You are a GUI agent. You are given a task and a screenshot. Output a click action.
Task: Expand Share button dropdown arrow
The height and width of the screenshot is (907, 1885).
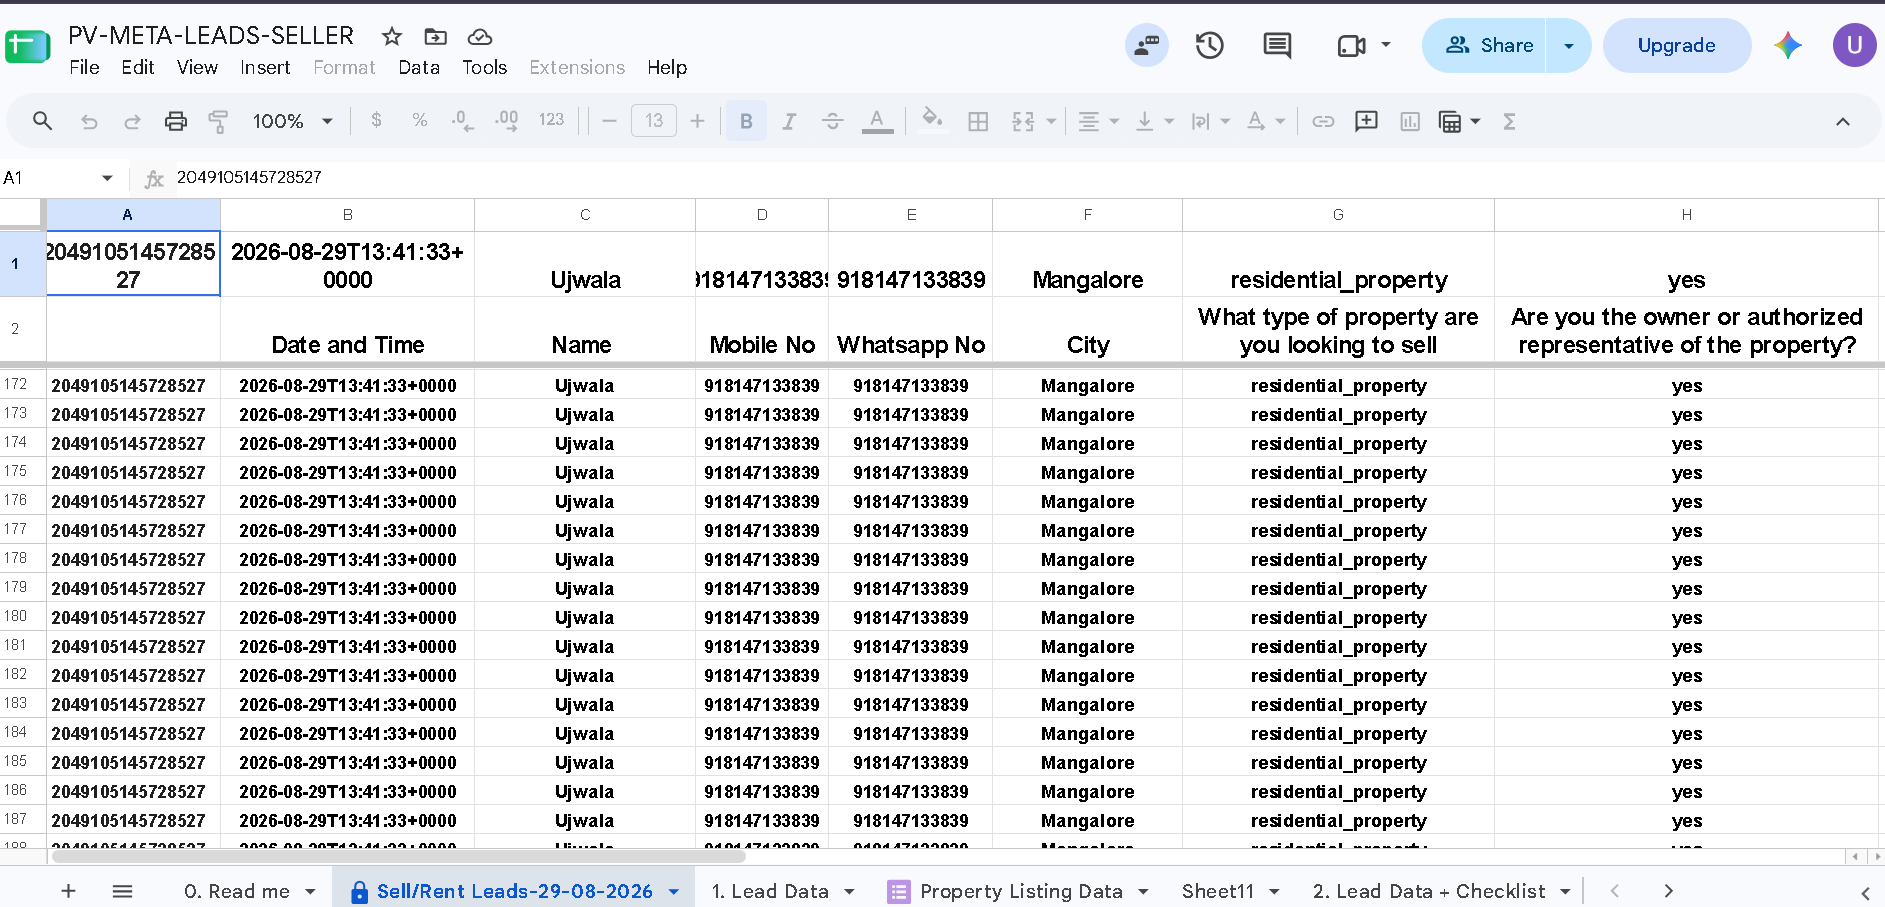pyautogui.click(x=1569, y=45)
